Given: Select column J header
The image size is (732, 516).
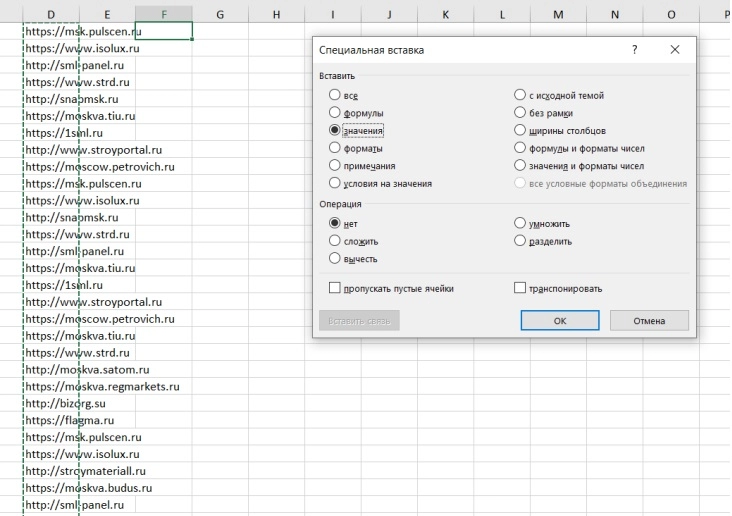Looking at the screenshot, I should [x=389, y=14].
